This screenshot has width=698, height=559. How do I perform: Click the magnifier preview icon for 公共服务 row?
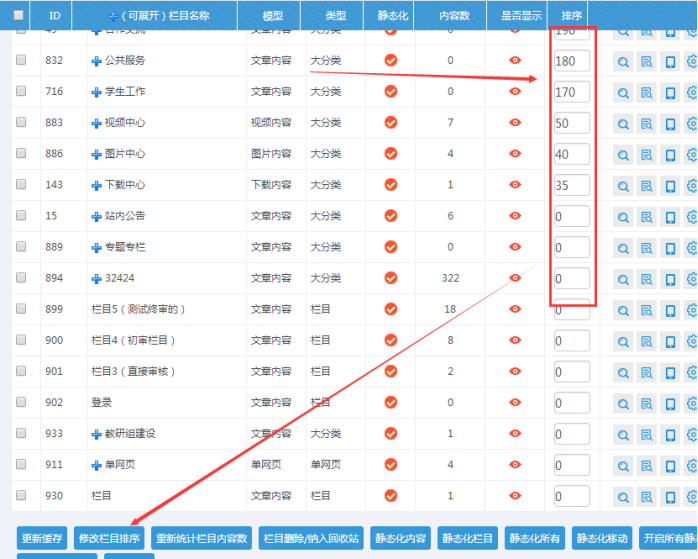click(623, 61)
